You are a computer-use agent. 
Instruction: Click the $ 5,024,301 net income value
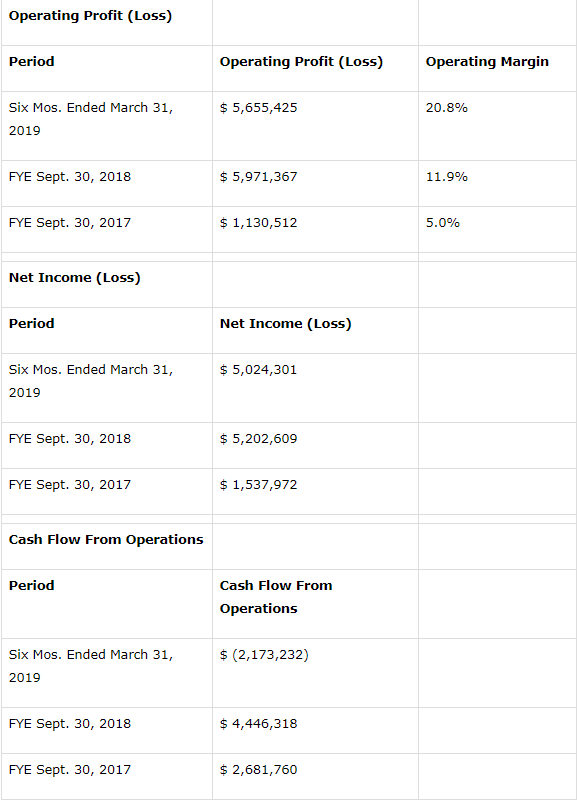coord(258,370)
